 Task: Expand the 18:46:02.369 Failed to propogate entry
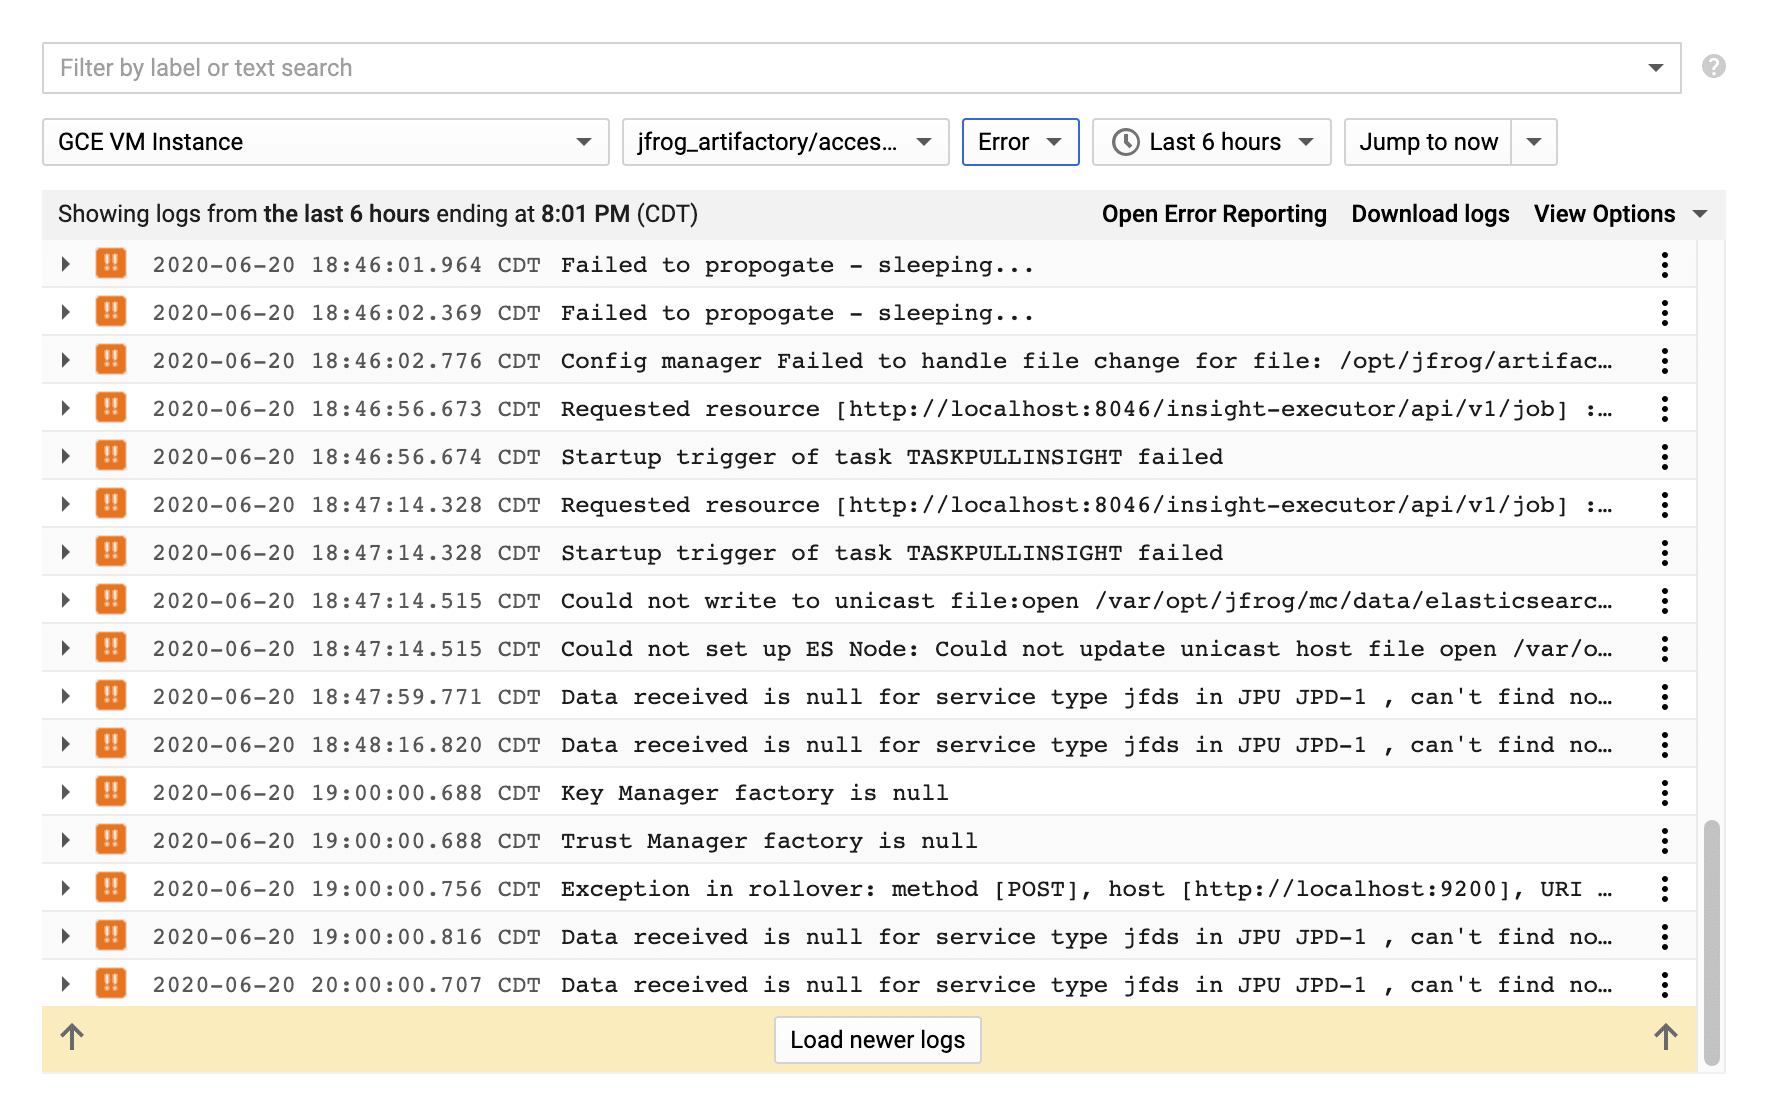(66, 312)
